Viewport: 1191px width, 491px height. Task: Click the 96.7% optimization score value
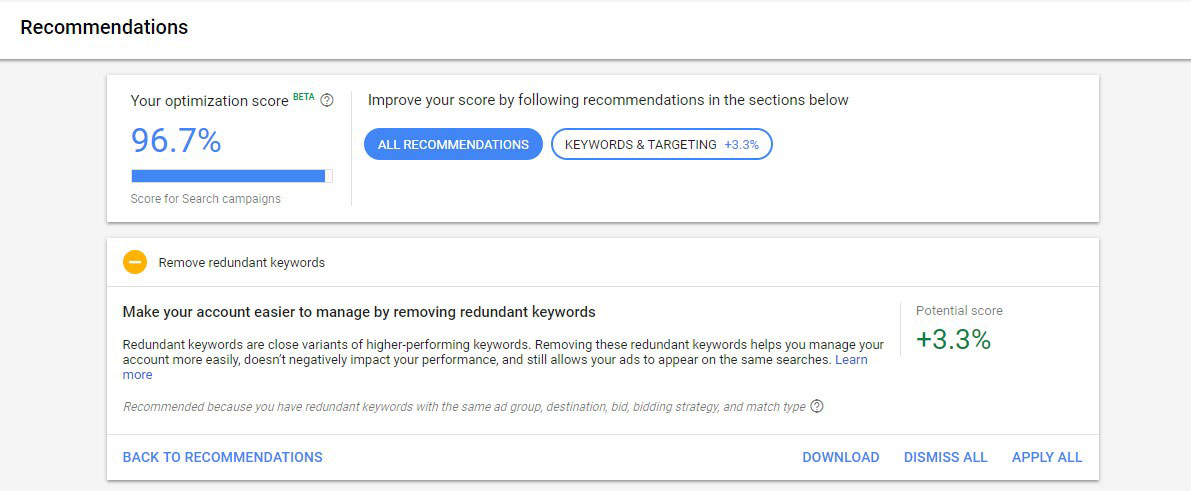(x=176, y=141)
